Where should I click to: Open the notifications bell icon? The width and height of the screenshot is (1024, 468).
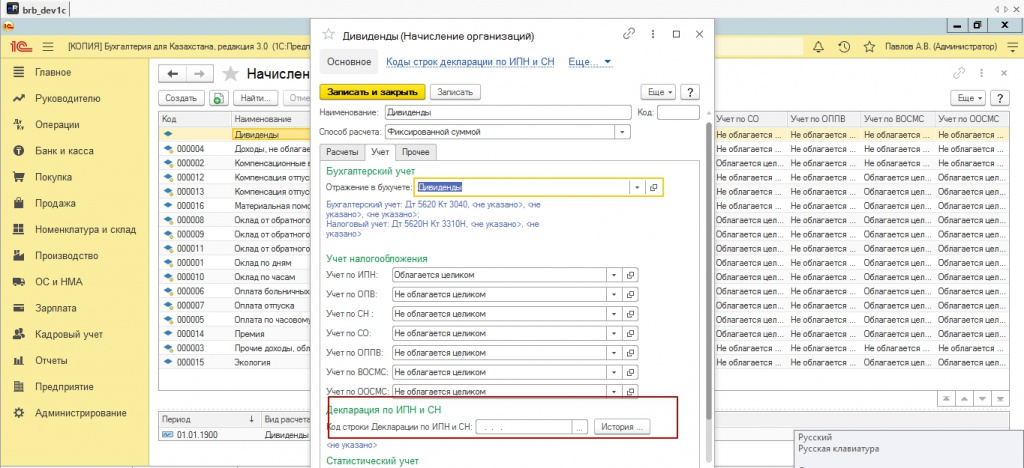click(818, 47)
